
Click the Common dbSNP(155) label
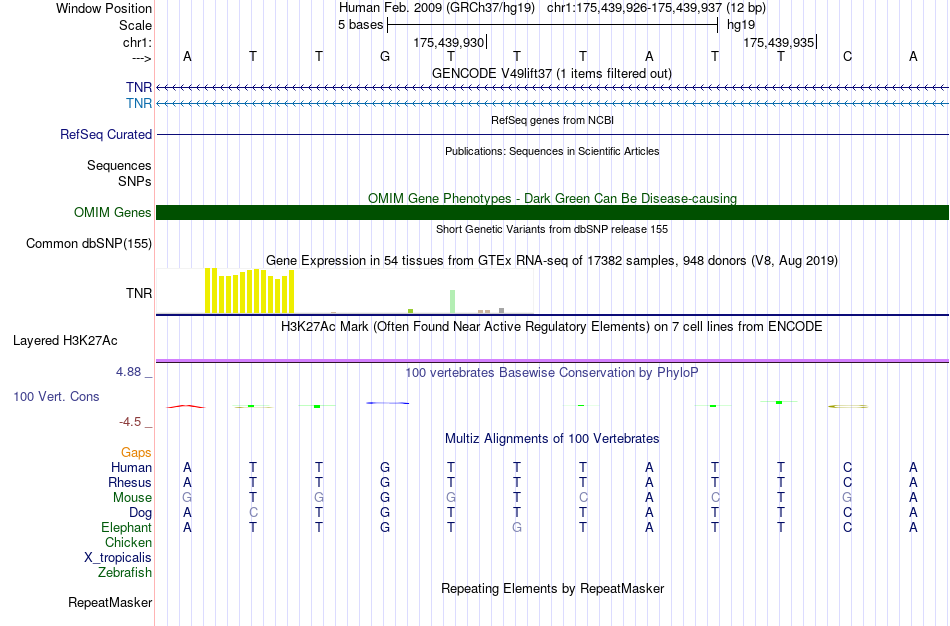[x=89, y=244]
